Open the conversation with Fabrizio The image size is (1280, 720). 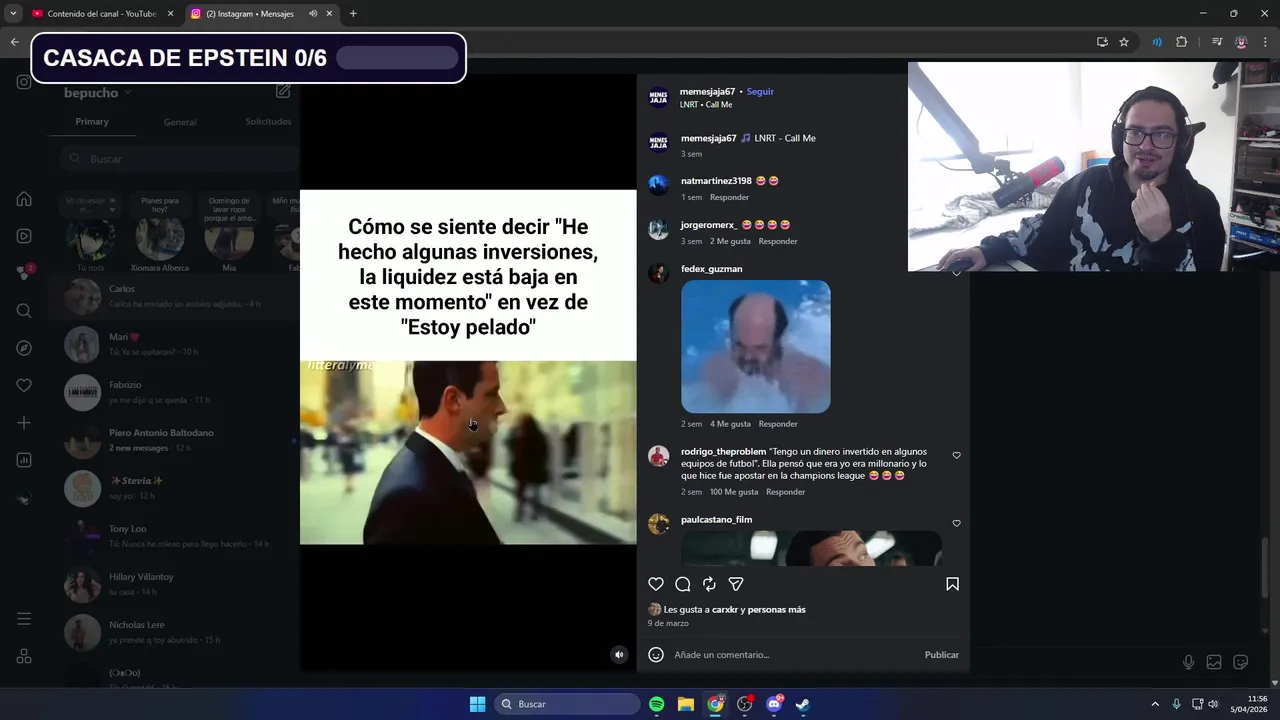[175, 392]
